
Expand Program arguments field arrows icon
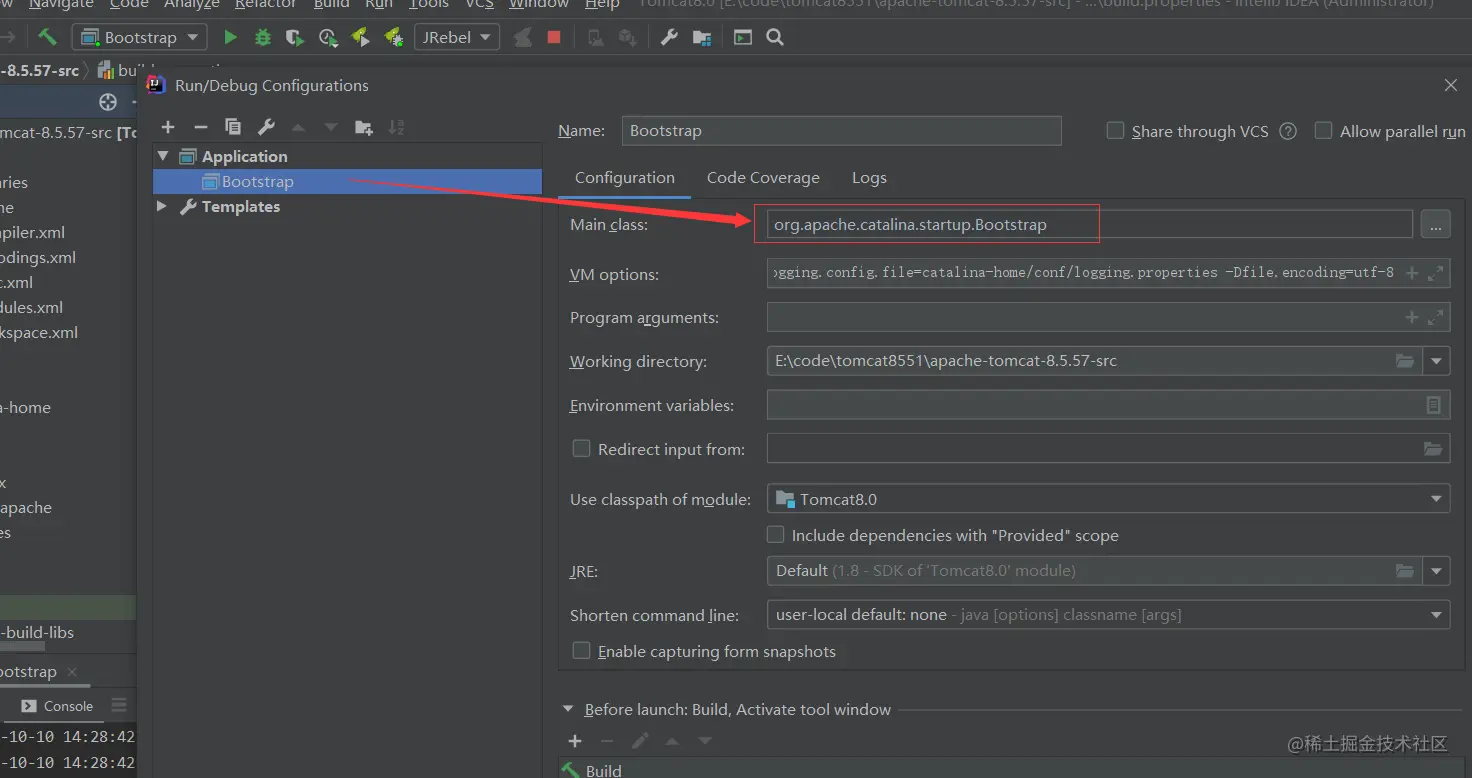pos(1436,317)
